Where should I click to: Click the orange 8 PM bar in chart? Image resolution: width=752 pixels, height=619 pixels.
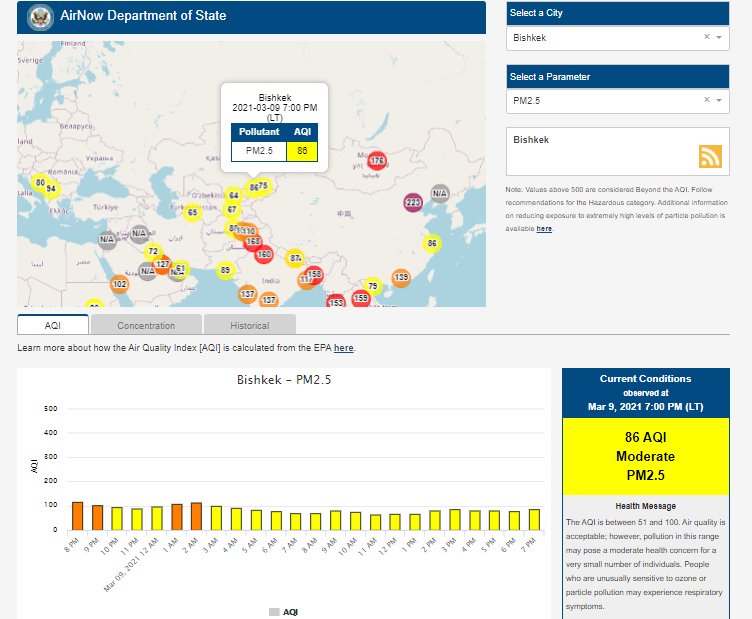coord(78,516)
